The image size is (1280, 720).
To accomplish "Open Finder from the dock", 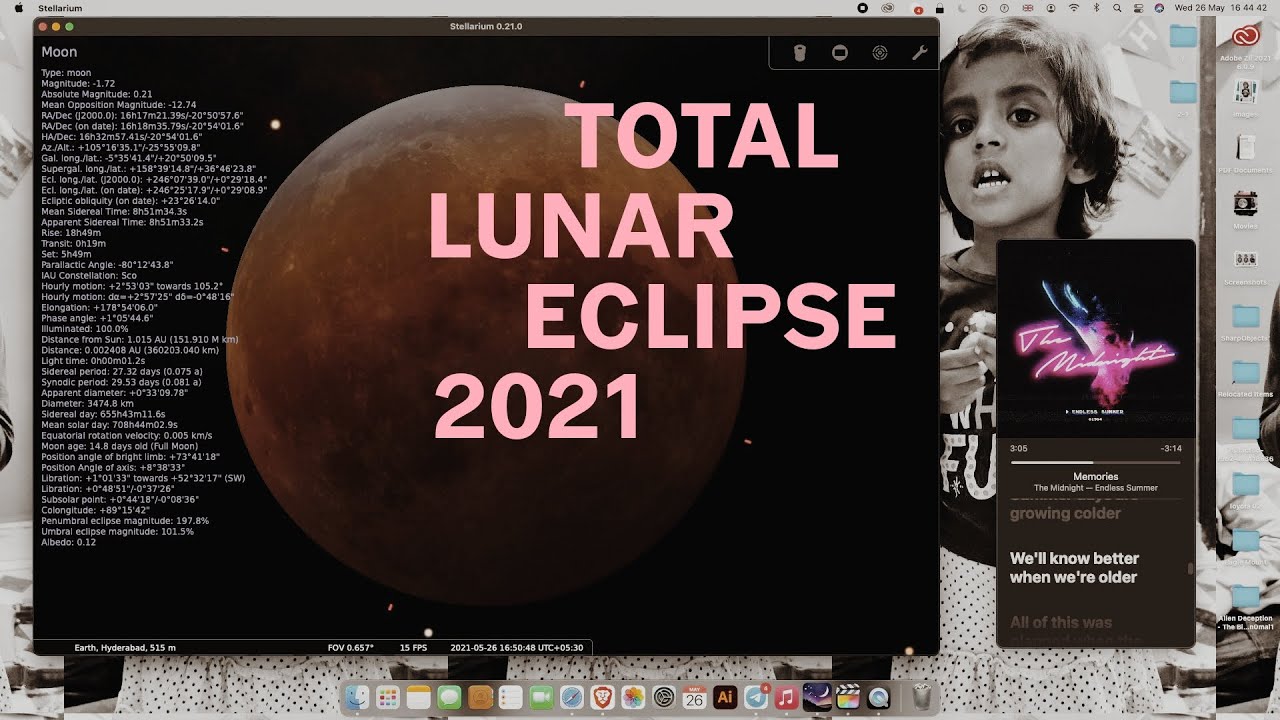I will click(357, 697).
